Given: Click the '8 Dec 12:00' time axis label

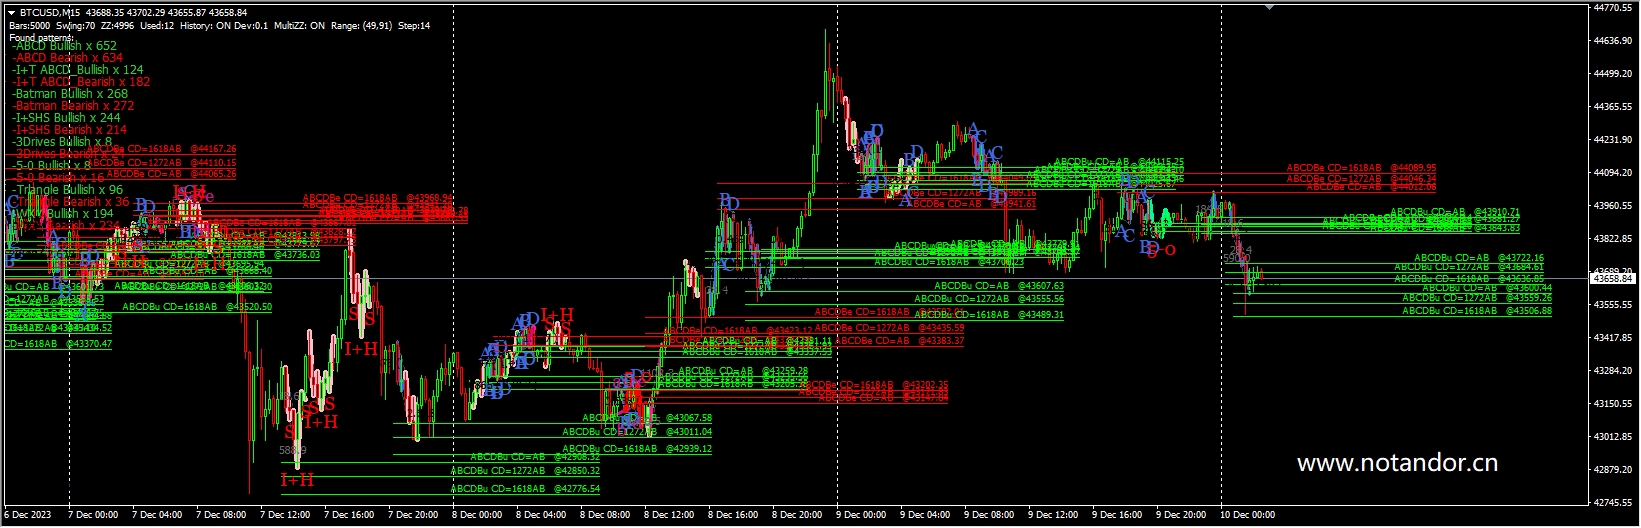Looking at the screenshot, I should (669, 515).
